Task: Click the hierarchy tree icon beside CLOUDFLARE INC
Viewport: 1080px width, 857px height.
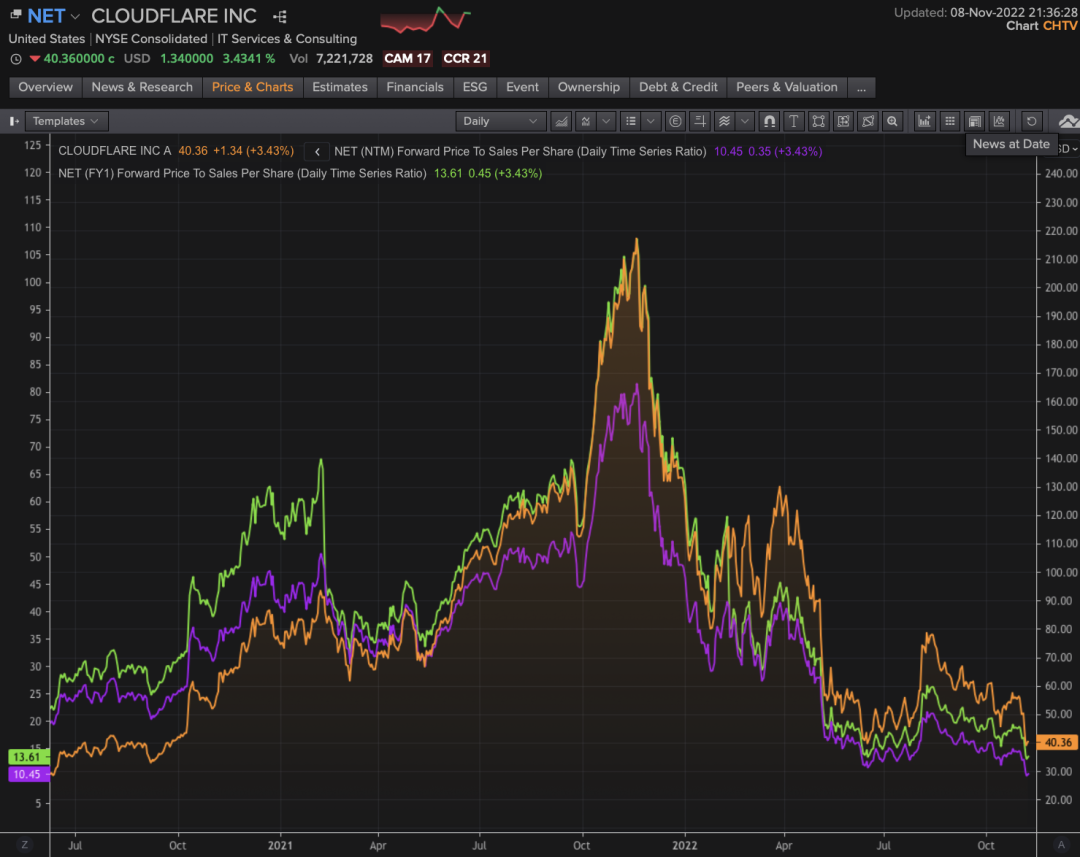Action: [x=280, y=17]
